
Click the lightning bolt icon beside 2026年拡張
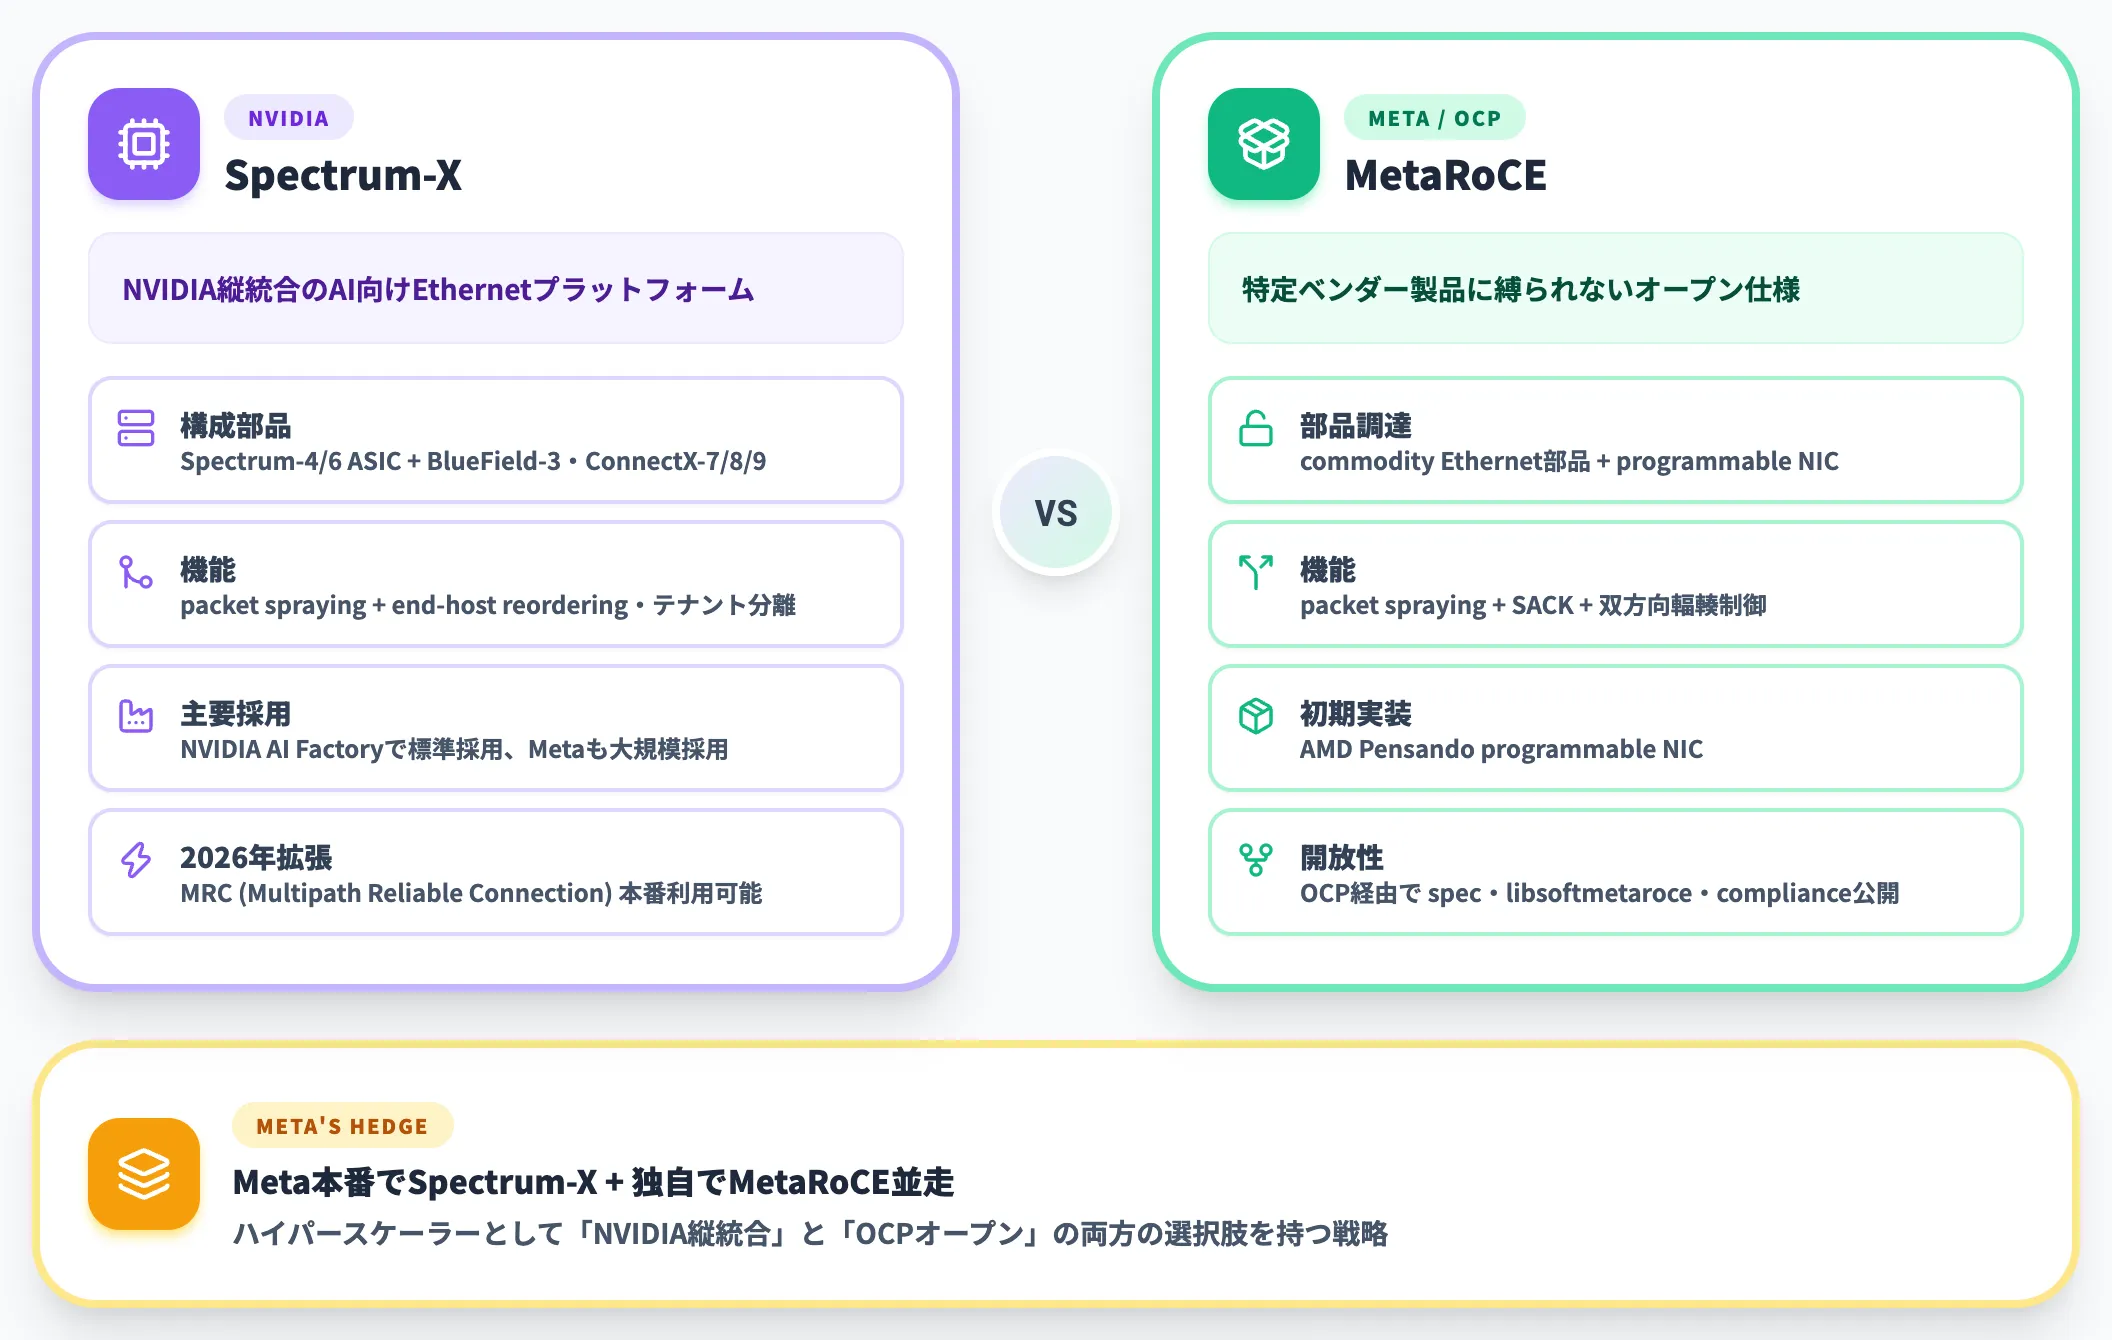(x=136, y=860)
